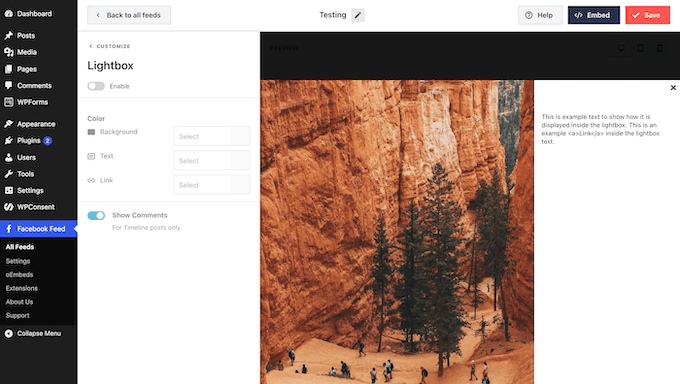Open Support submenu link
This screenshot has width=680, height=384.
pyautogui.click(x=17, y=315)
